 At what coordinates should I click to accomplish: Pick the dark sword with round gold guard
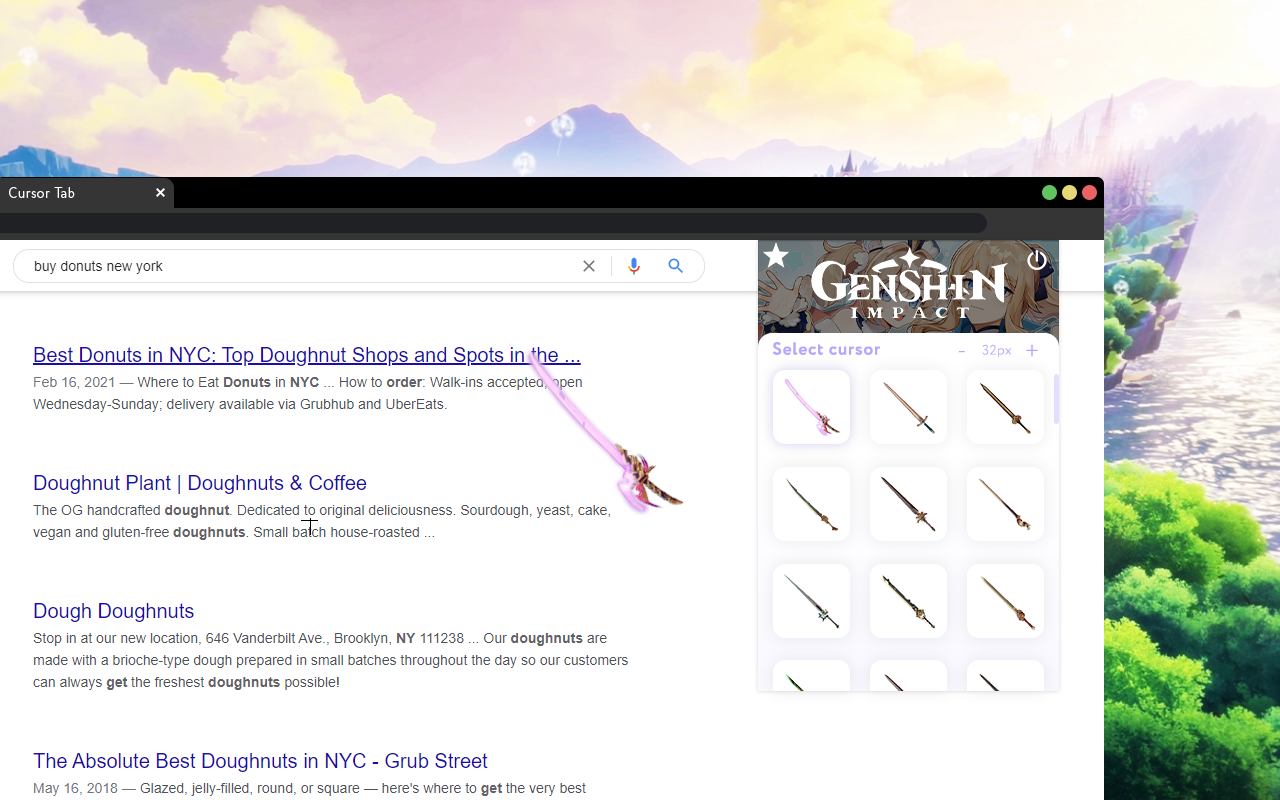pyautogui.click(x=1005, y=407)
